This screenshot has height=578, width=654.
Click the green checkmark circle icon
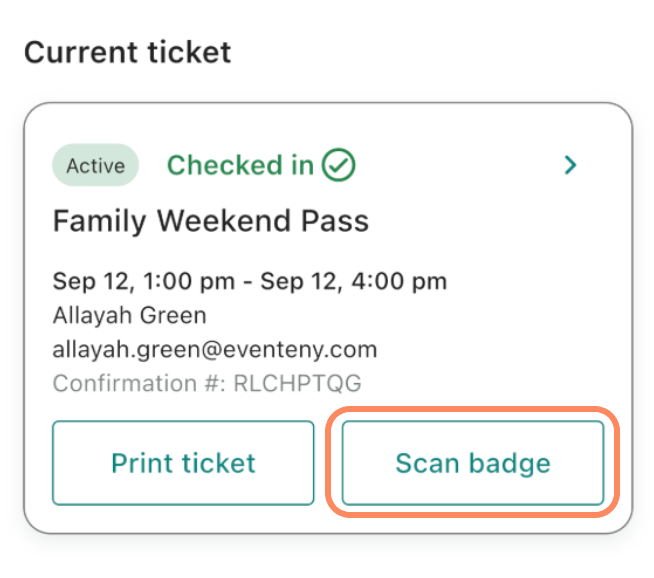click(340, 165)
